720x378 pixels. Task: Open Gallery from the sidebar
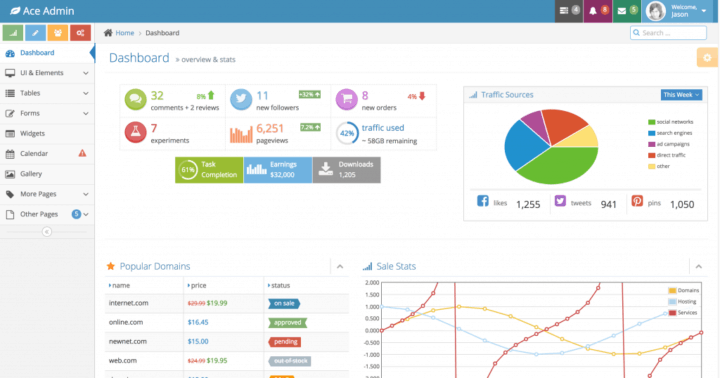[47, 174]
